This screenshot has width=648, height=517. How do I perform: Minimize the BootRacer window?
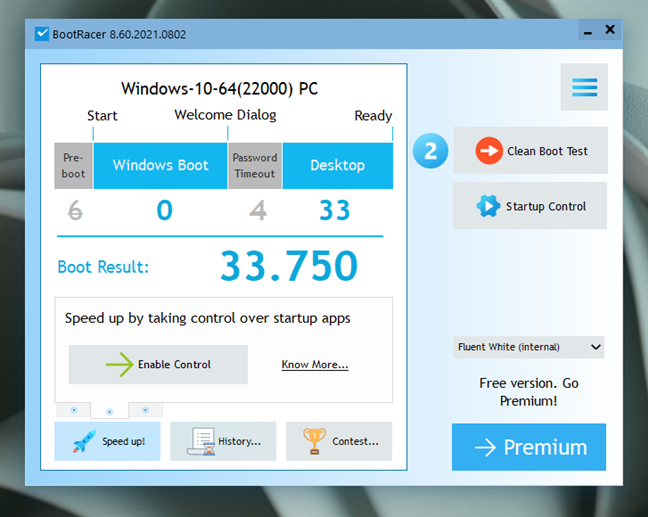coord(588,30)
